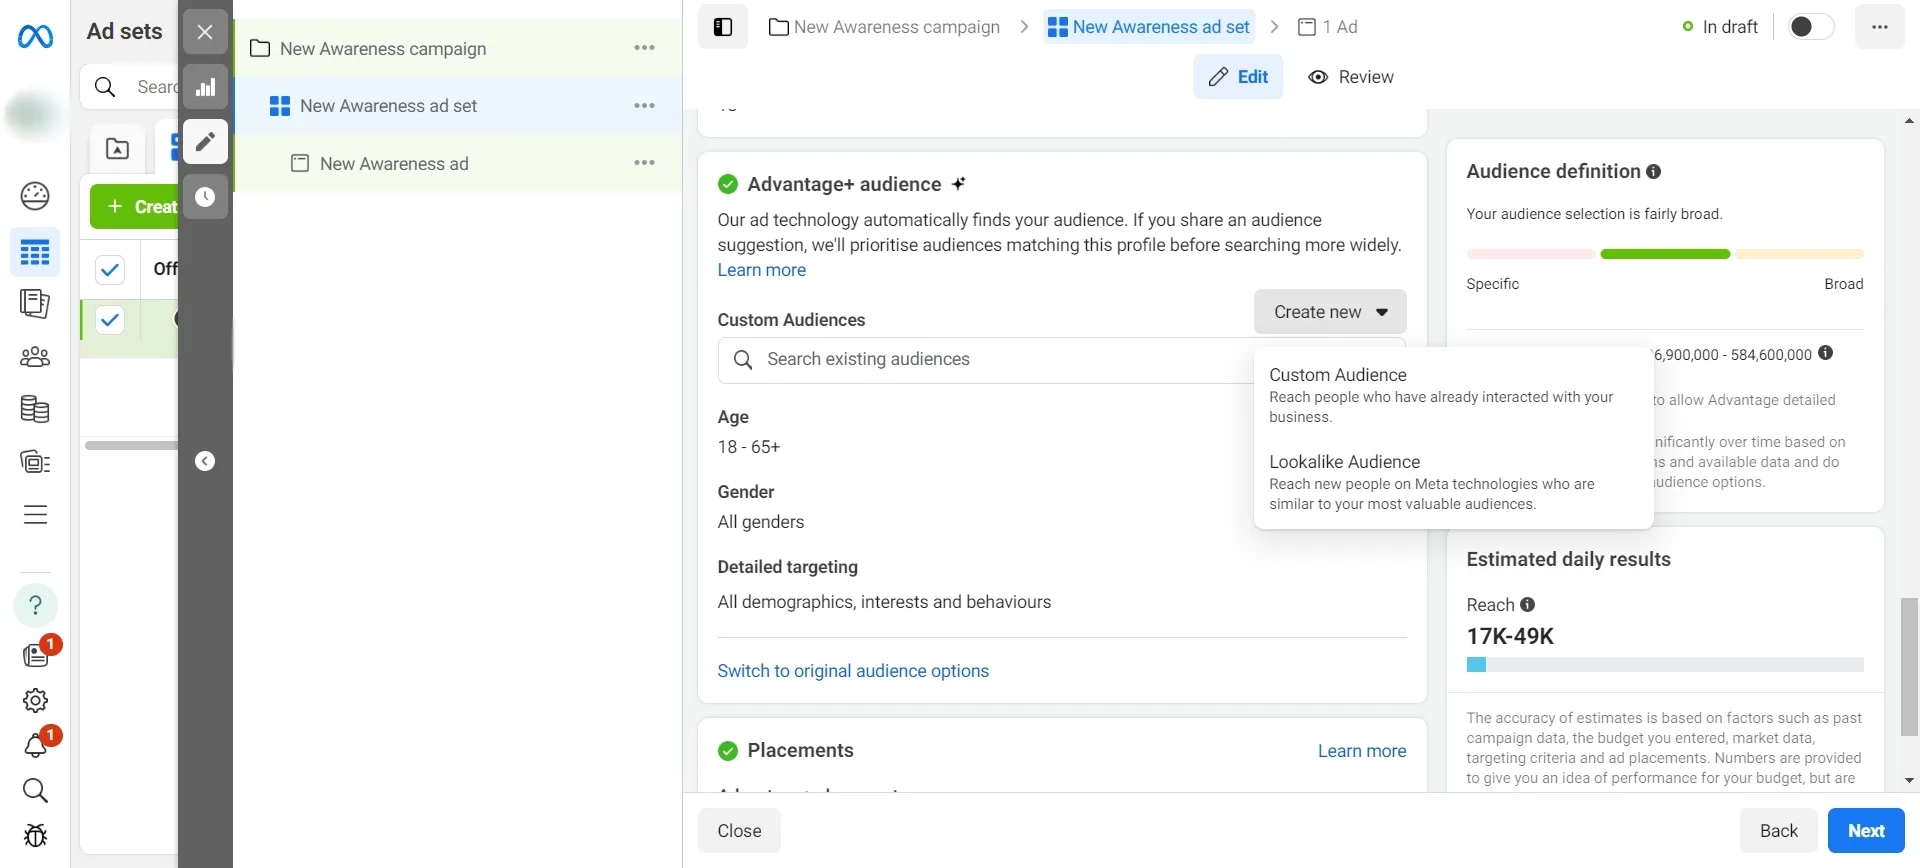
Task: Go to New Awareness ad set breadcrumb
Action: tap(1149, 27)
